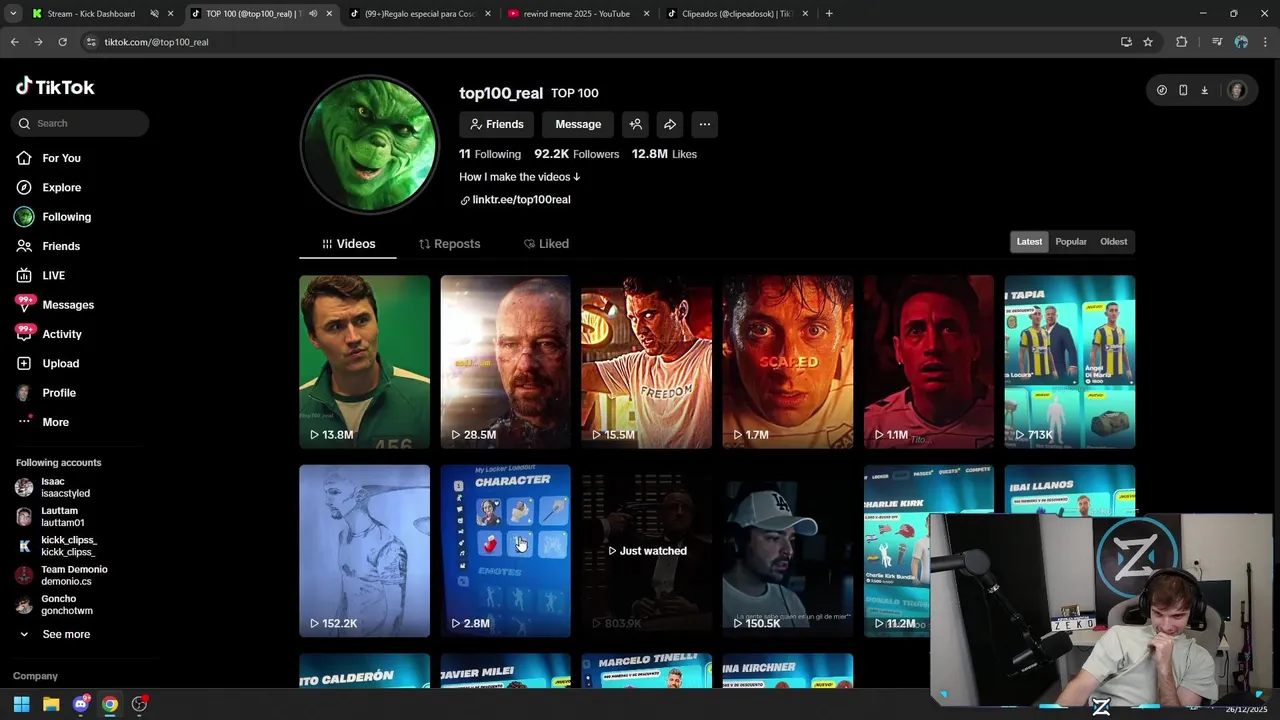Click the add-friend suggestion icon button
The height and width of the screenshot is (720, 1280).
635,124
